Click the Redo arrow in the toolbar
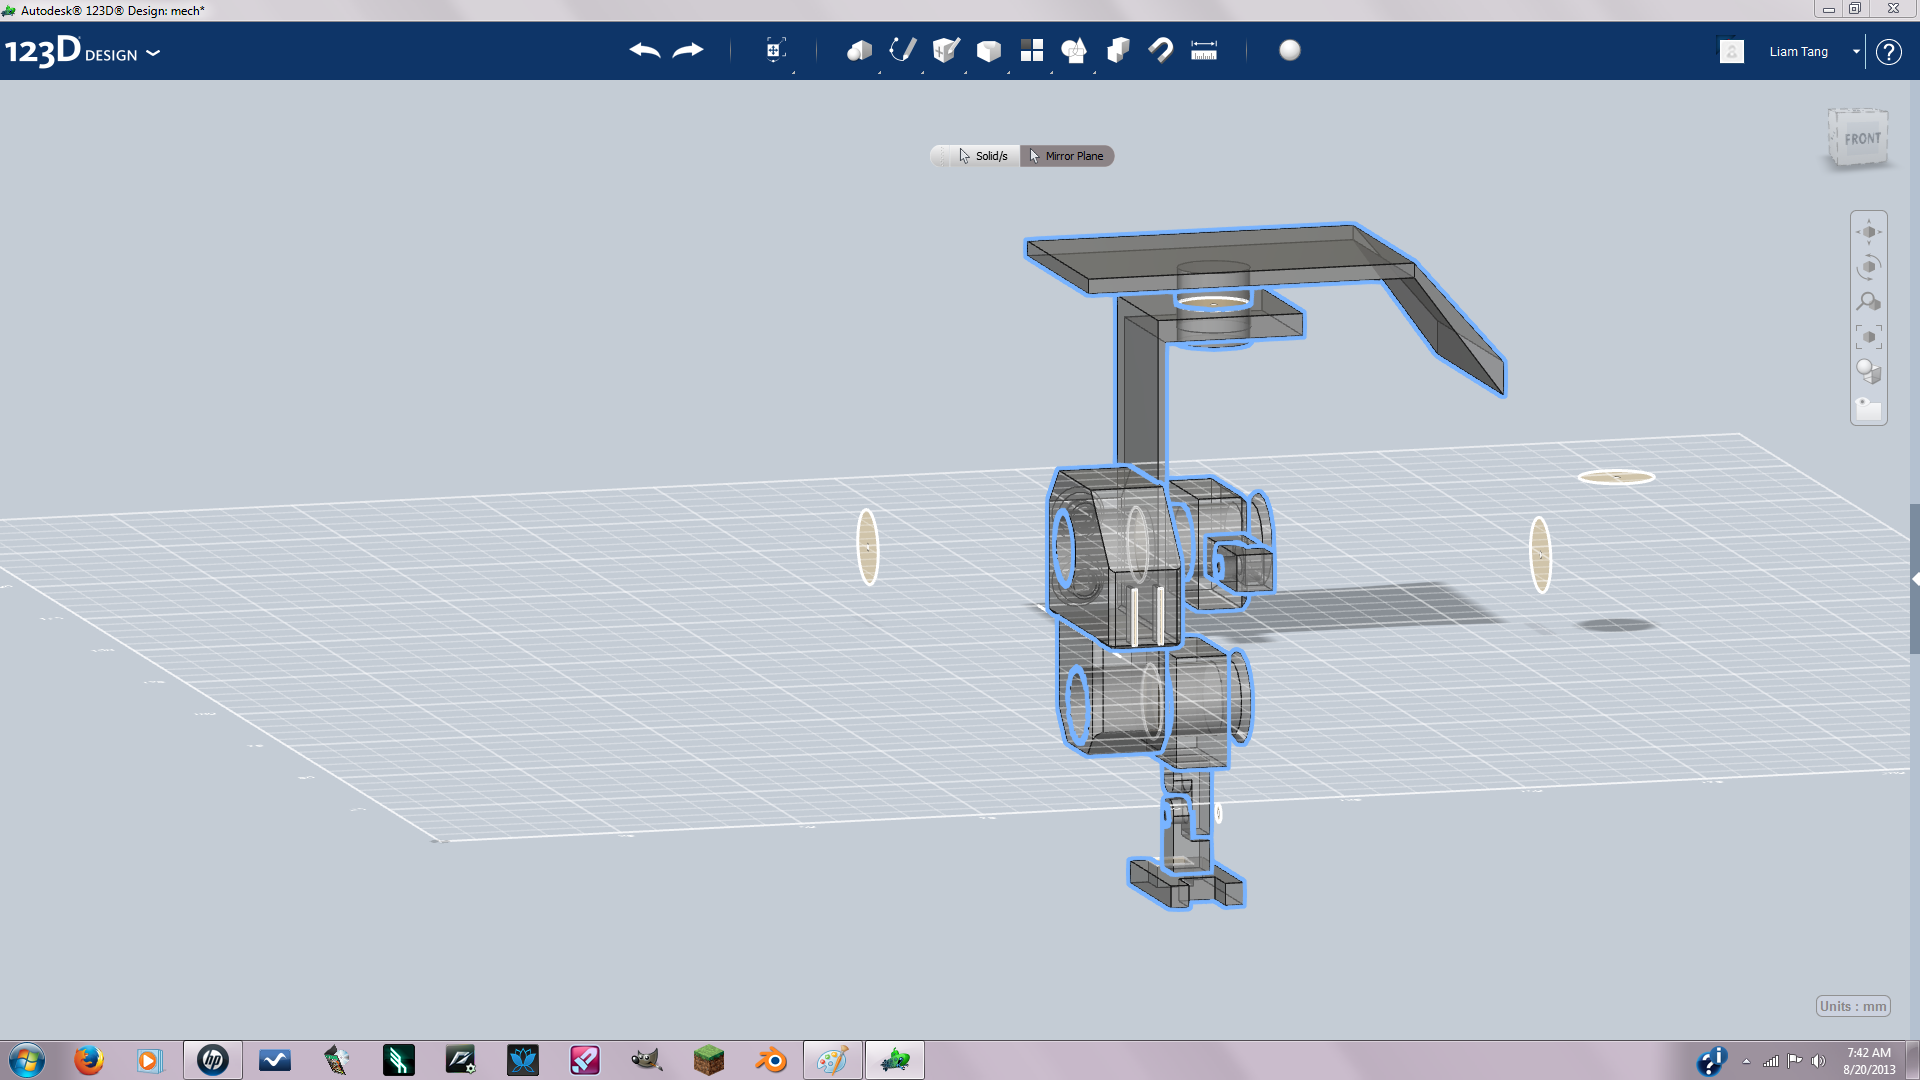The width and height of the screenshot is (1920, 1080). point(688,51)
